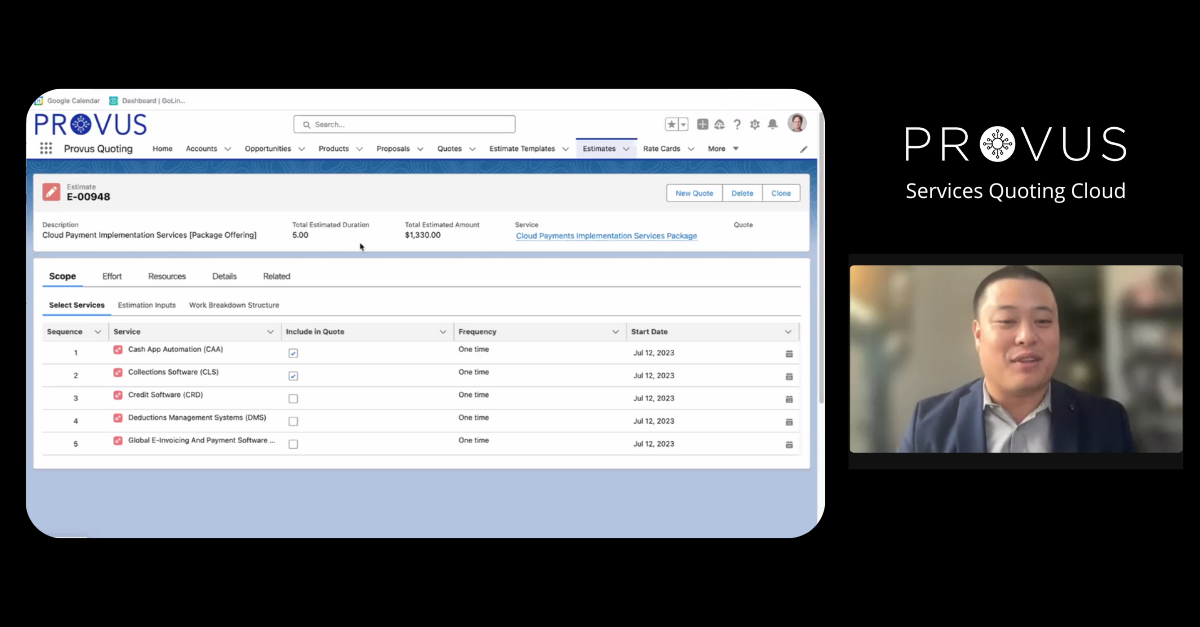Check Include in Quote for Global E-Invoicing
Viewport: 1200px width, 627px height.
(x=293, y=444)
